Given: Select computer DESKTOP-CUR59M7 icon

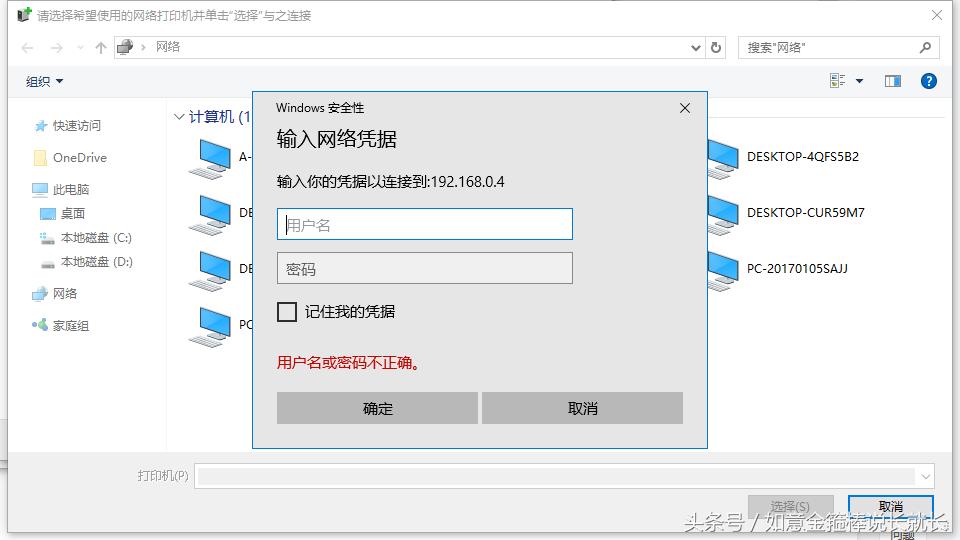Looking at the screenshot, I should [x=723, y=216].
